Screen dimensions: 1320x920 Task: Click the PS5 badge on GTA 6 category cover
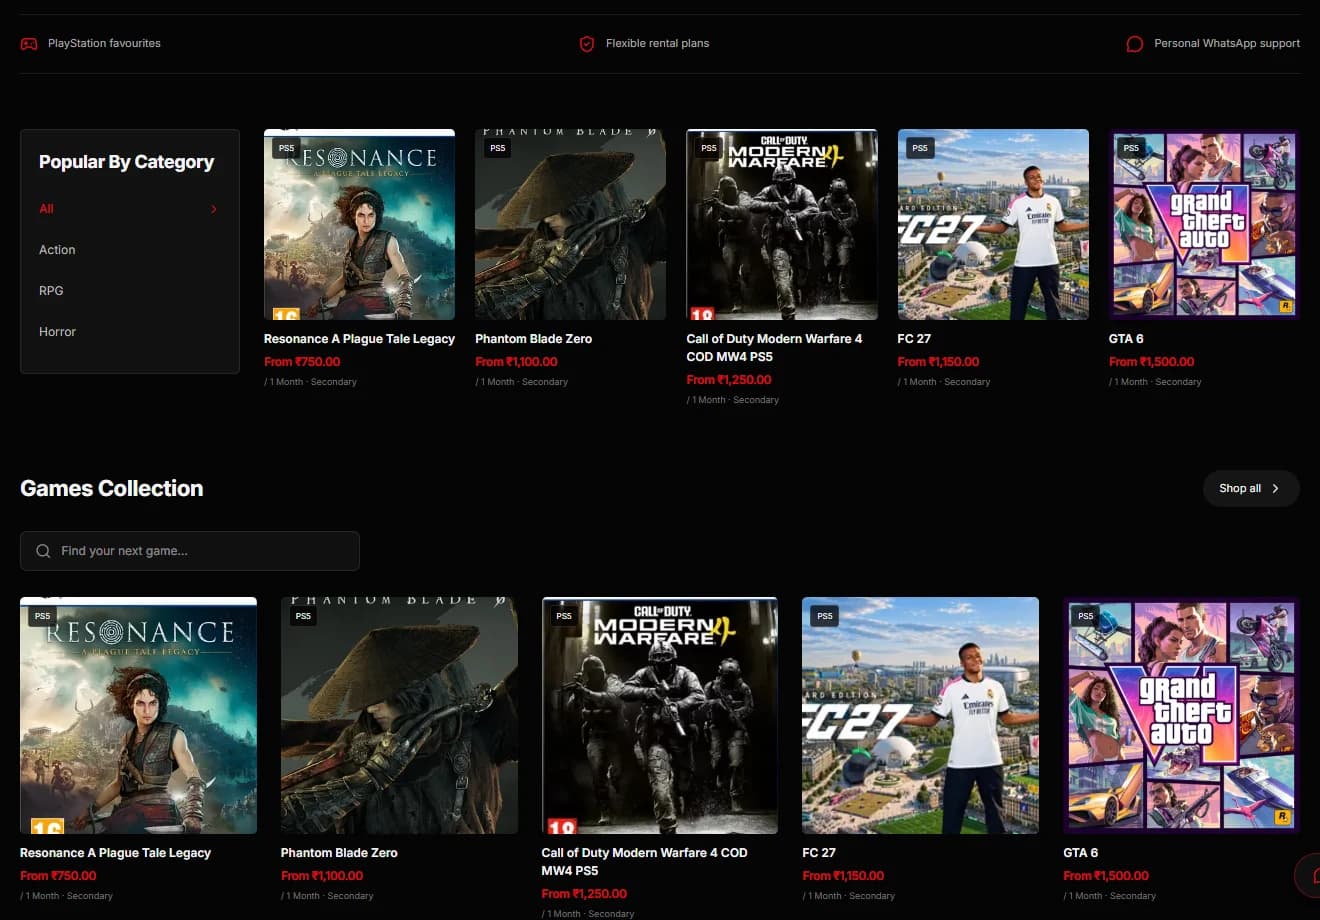pyautogui.click(x=1131, y=148)
